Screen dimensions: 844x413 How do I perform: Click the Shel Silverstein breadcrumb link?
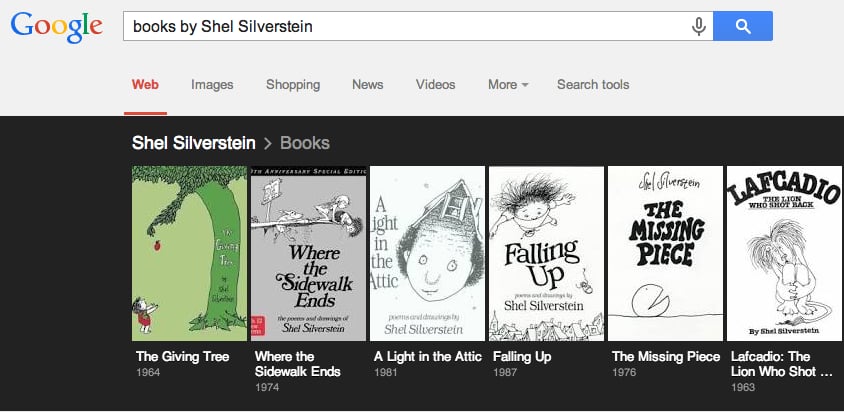pos(194,143)
